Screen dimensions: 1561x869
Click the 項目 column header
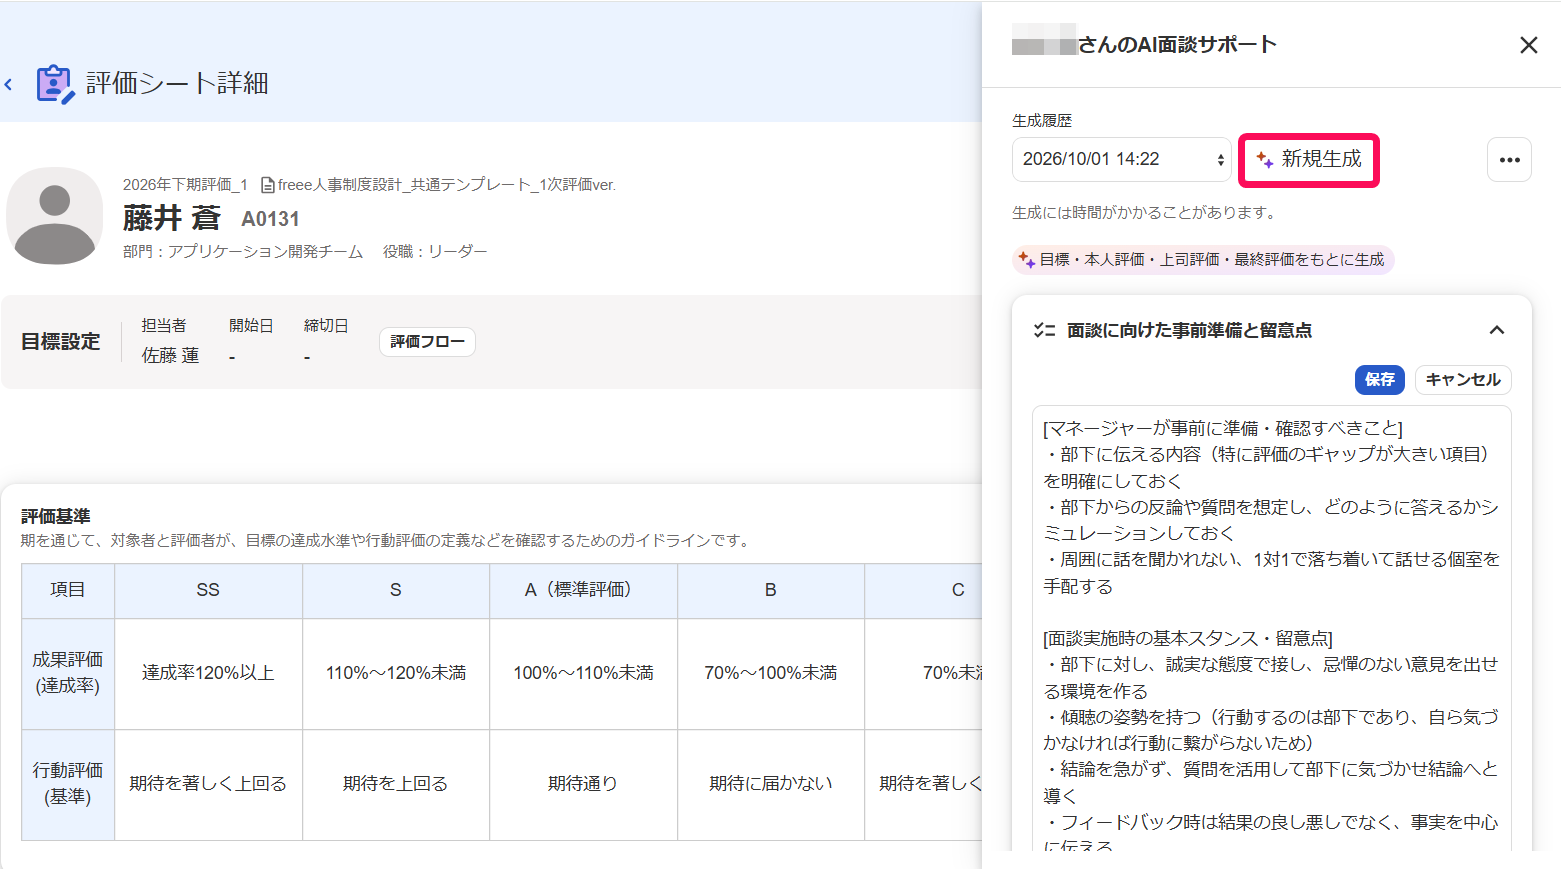[x=68, y=591]
